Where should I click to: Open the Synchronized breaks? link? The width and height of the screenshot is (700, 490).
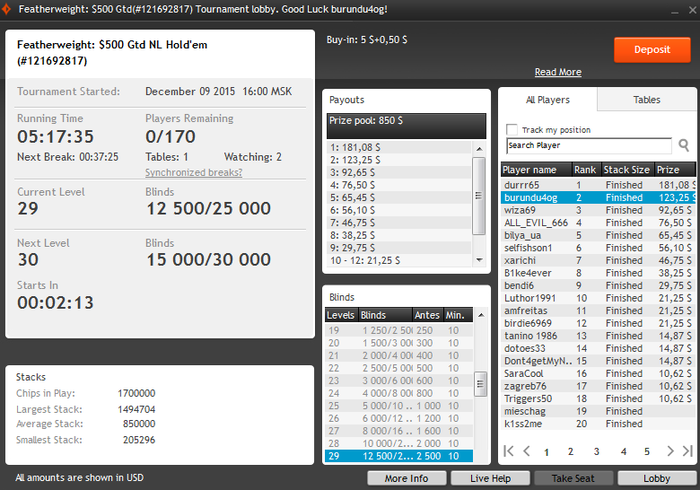tap(194, 172)
